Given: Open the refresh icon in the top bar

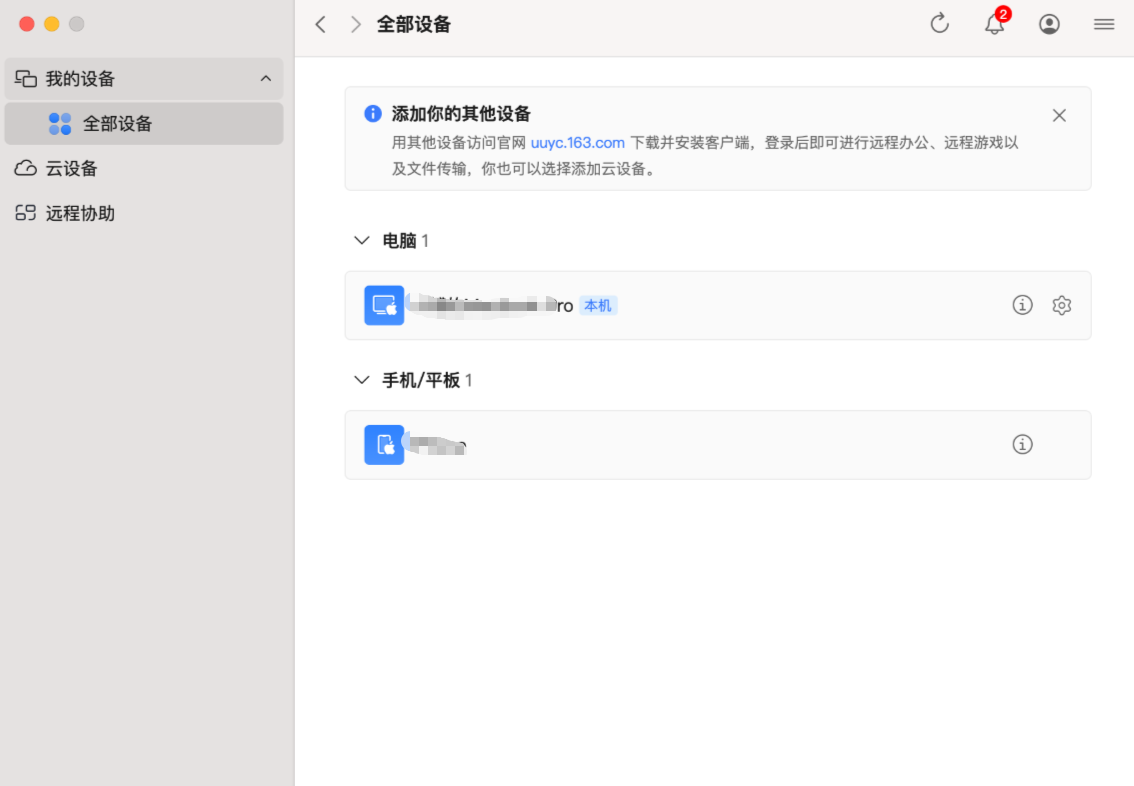Looking at the screenshot, I should click(x=939, y=23).
